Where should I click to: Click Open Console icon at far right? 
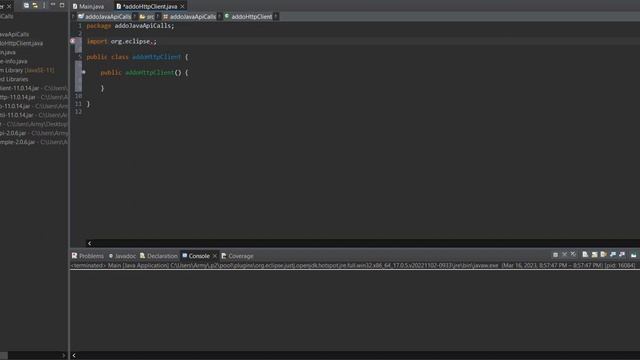633,255
